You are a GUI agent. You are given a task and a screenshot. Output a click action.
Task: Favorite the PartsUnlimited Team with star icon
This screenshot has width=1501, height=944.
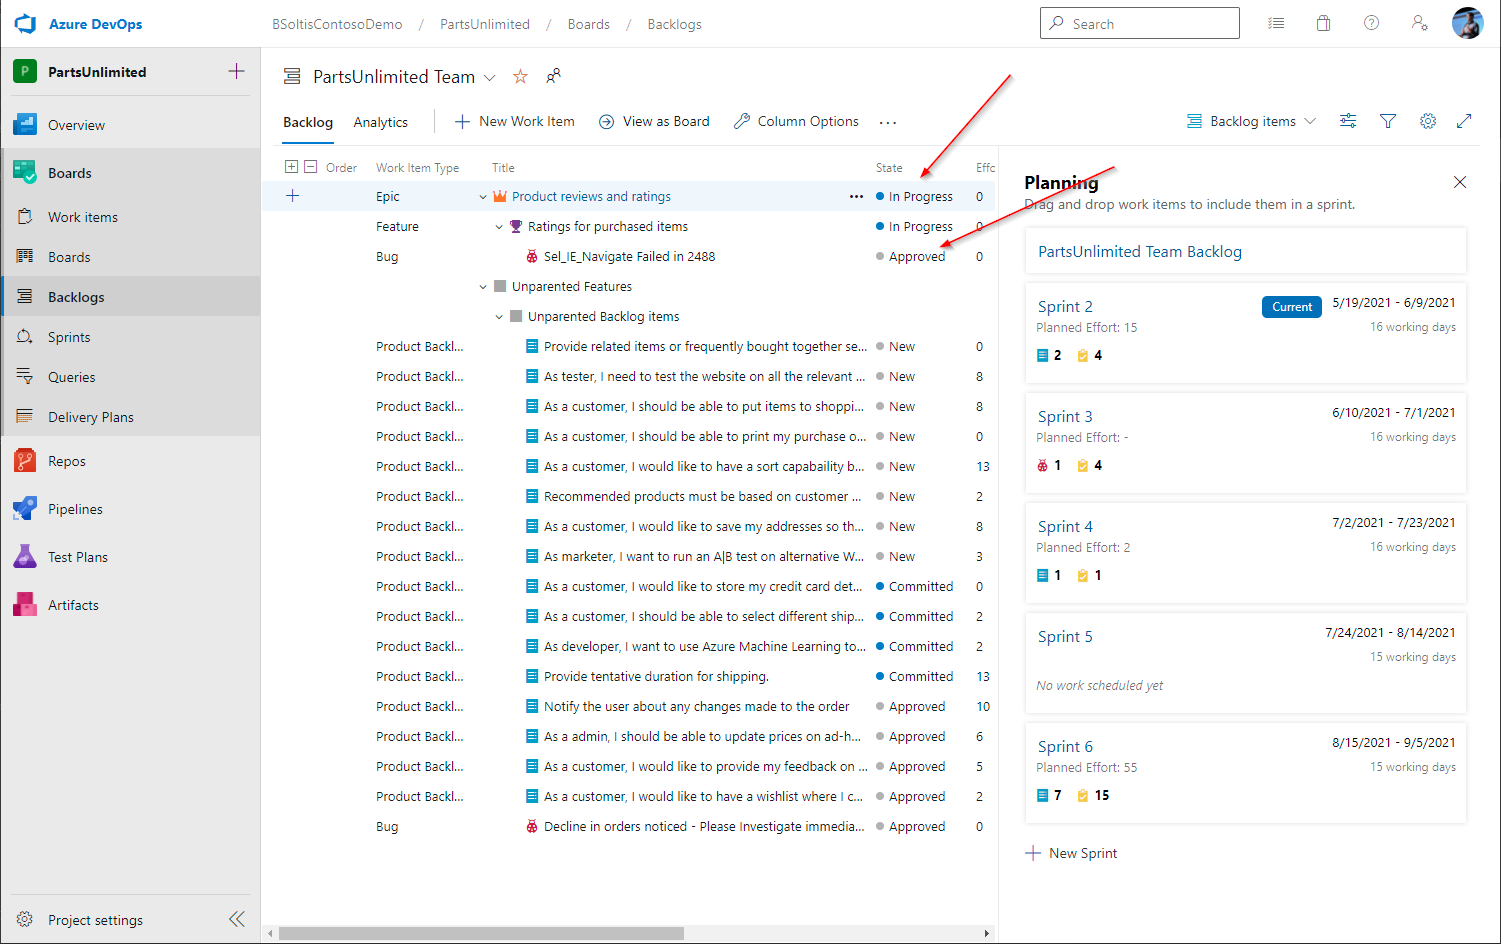click(x=520, y=77)
